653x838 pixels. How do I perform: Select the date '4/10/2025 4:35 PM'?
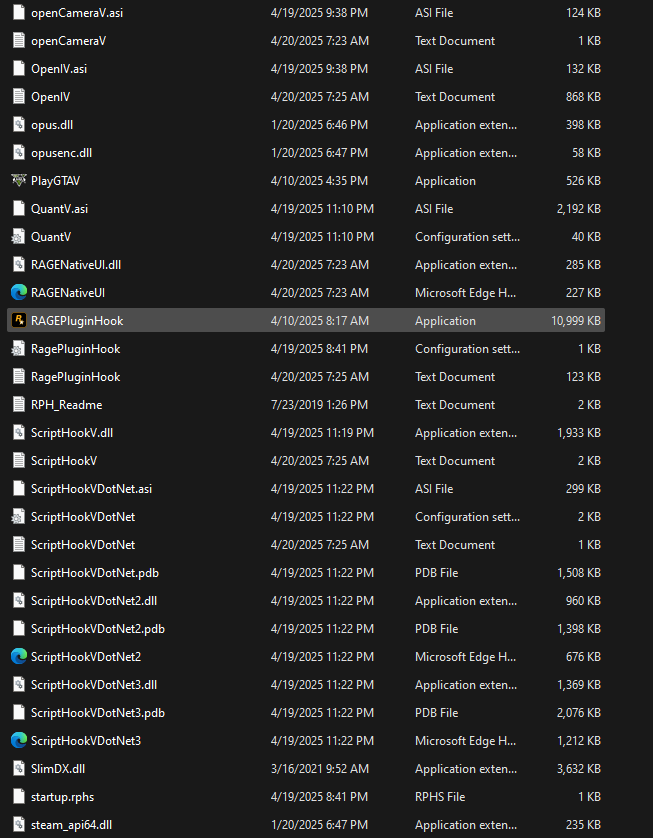point(319,181)
